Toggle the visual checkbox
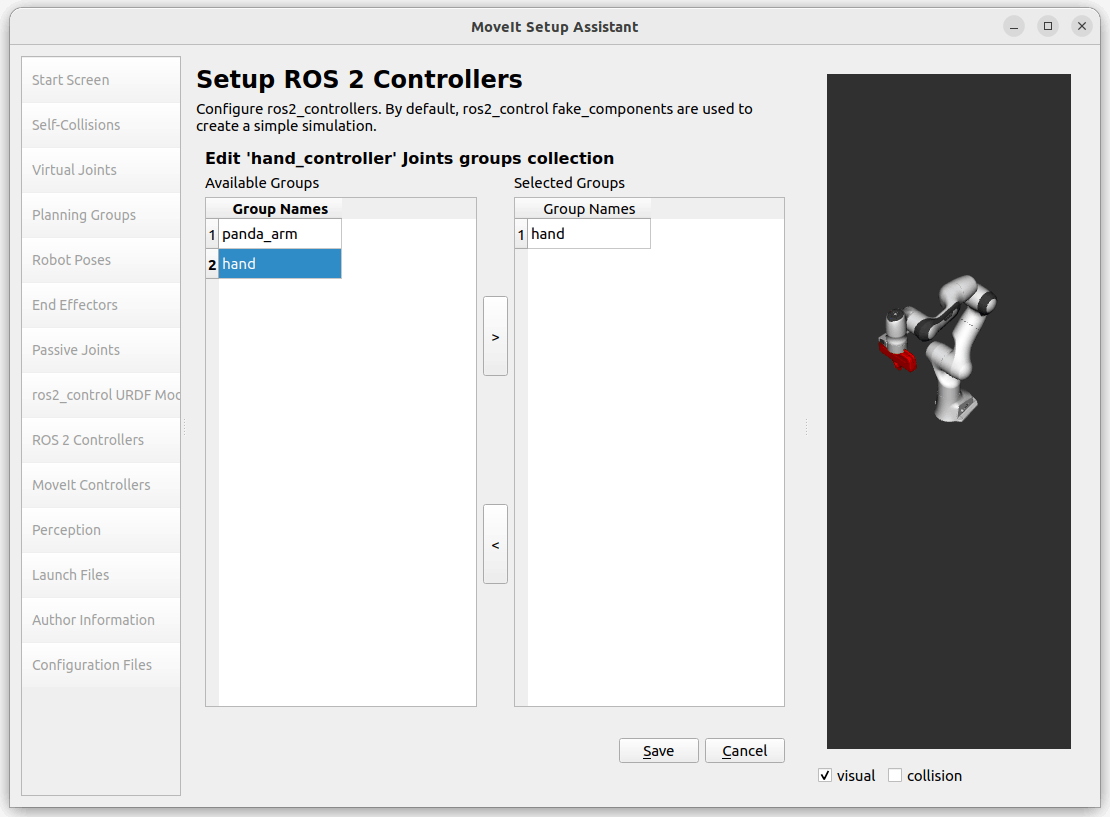 (x=825, y=775)
